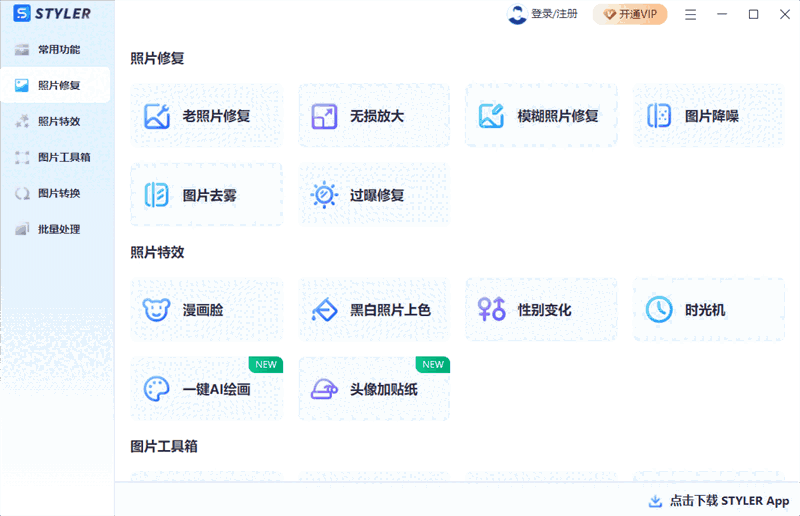Maximize the STYLER window
The height and width of the screenshot is (516, 800).
coord(754,14)
